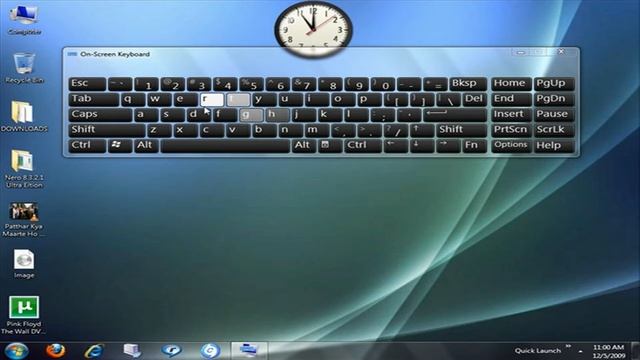Show hidden system tray icons
The image size is (640, 360).
point(580,351)
